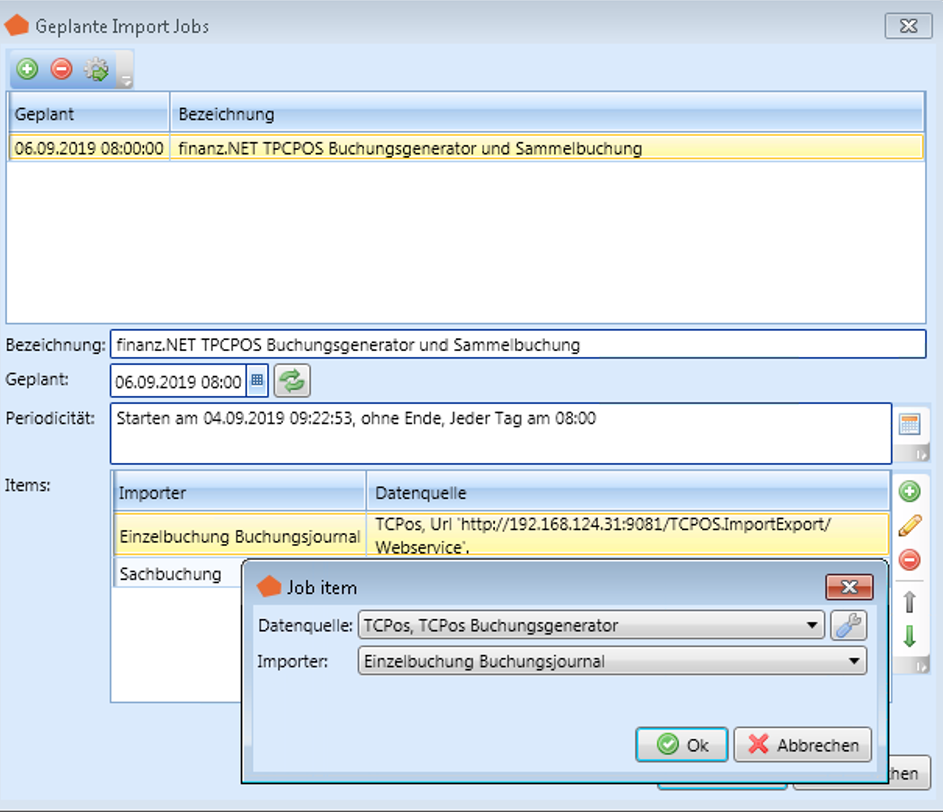Open calendar picker in Geplant date field
The image size is (943, 812).
pyautogui.click(x=257, y=381)
